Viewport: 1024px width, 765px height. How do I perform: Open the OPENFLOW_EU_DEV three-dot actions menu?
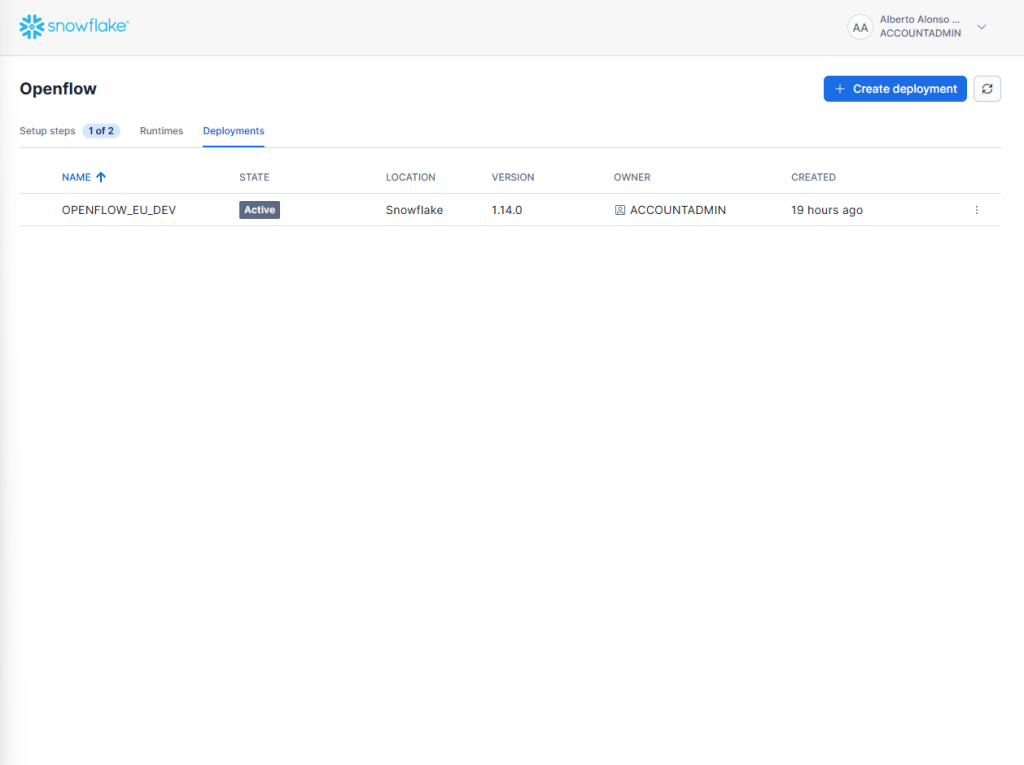[976, 210]
